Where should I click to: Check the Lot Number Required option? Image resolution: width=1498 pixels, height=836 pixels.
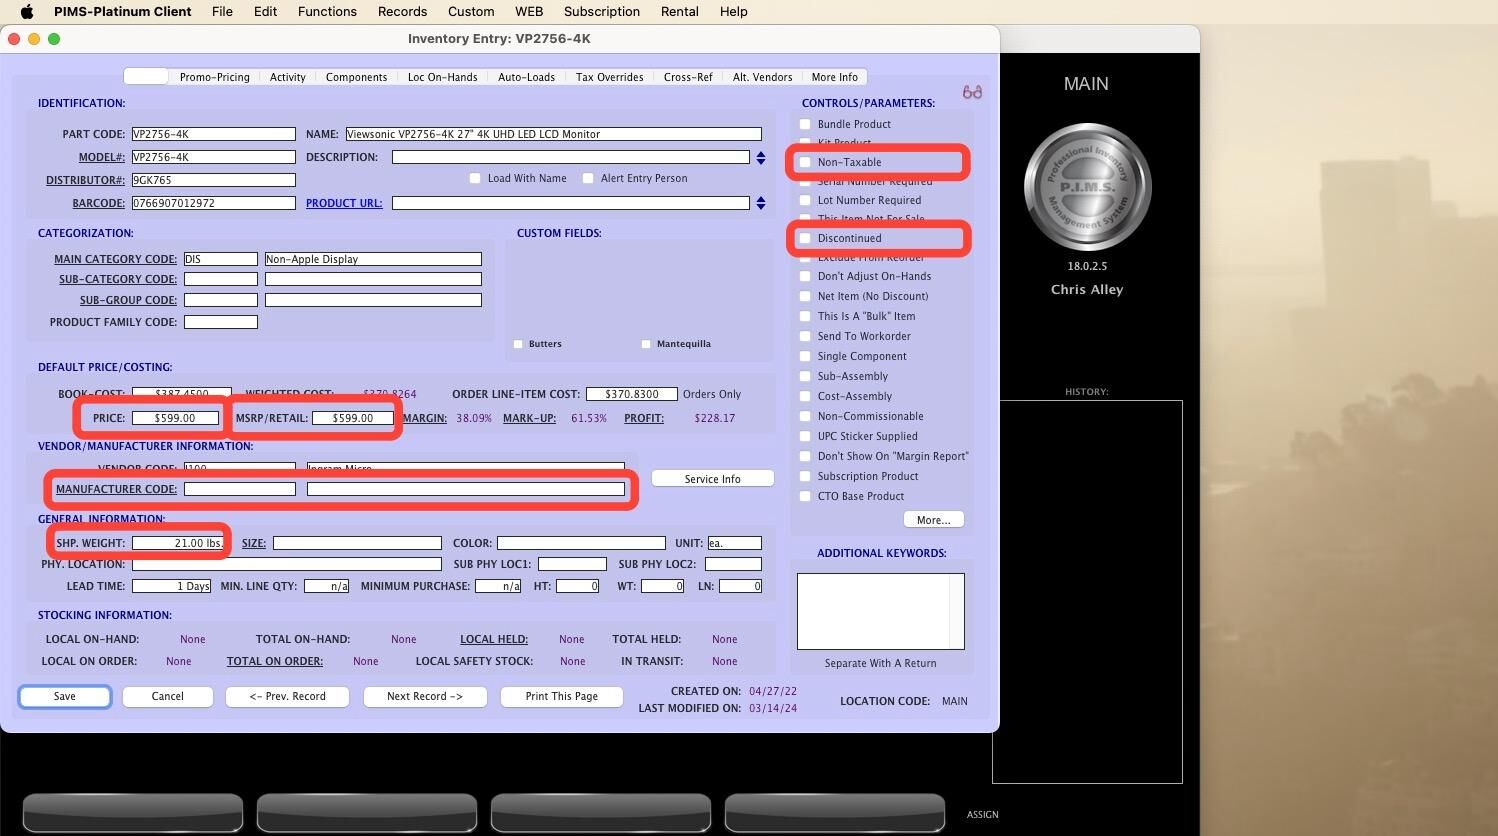[805, 200]
